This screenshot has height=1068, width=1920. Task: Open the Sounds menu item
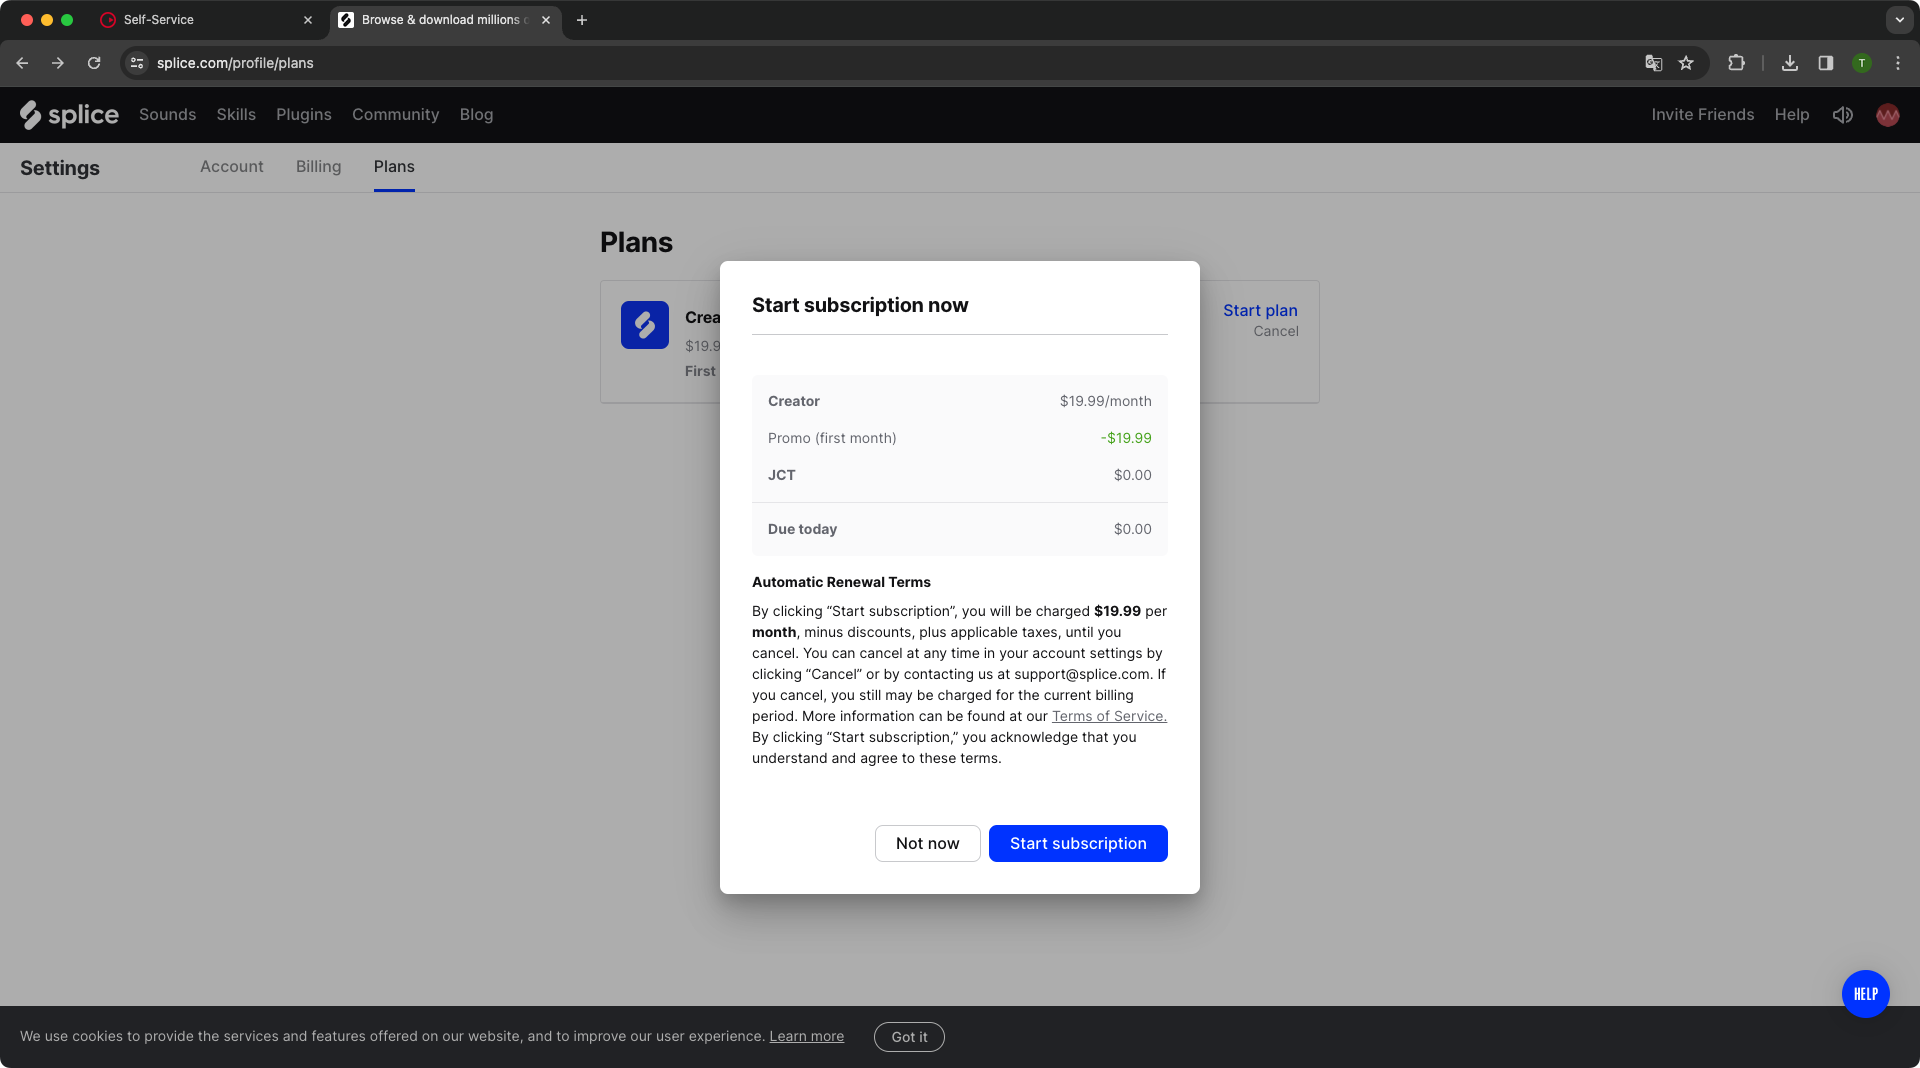click(x=167, y=115)
